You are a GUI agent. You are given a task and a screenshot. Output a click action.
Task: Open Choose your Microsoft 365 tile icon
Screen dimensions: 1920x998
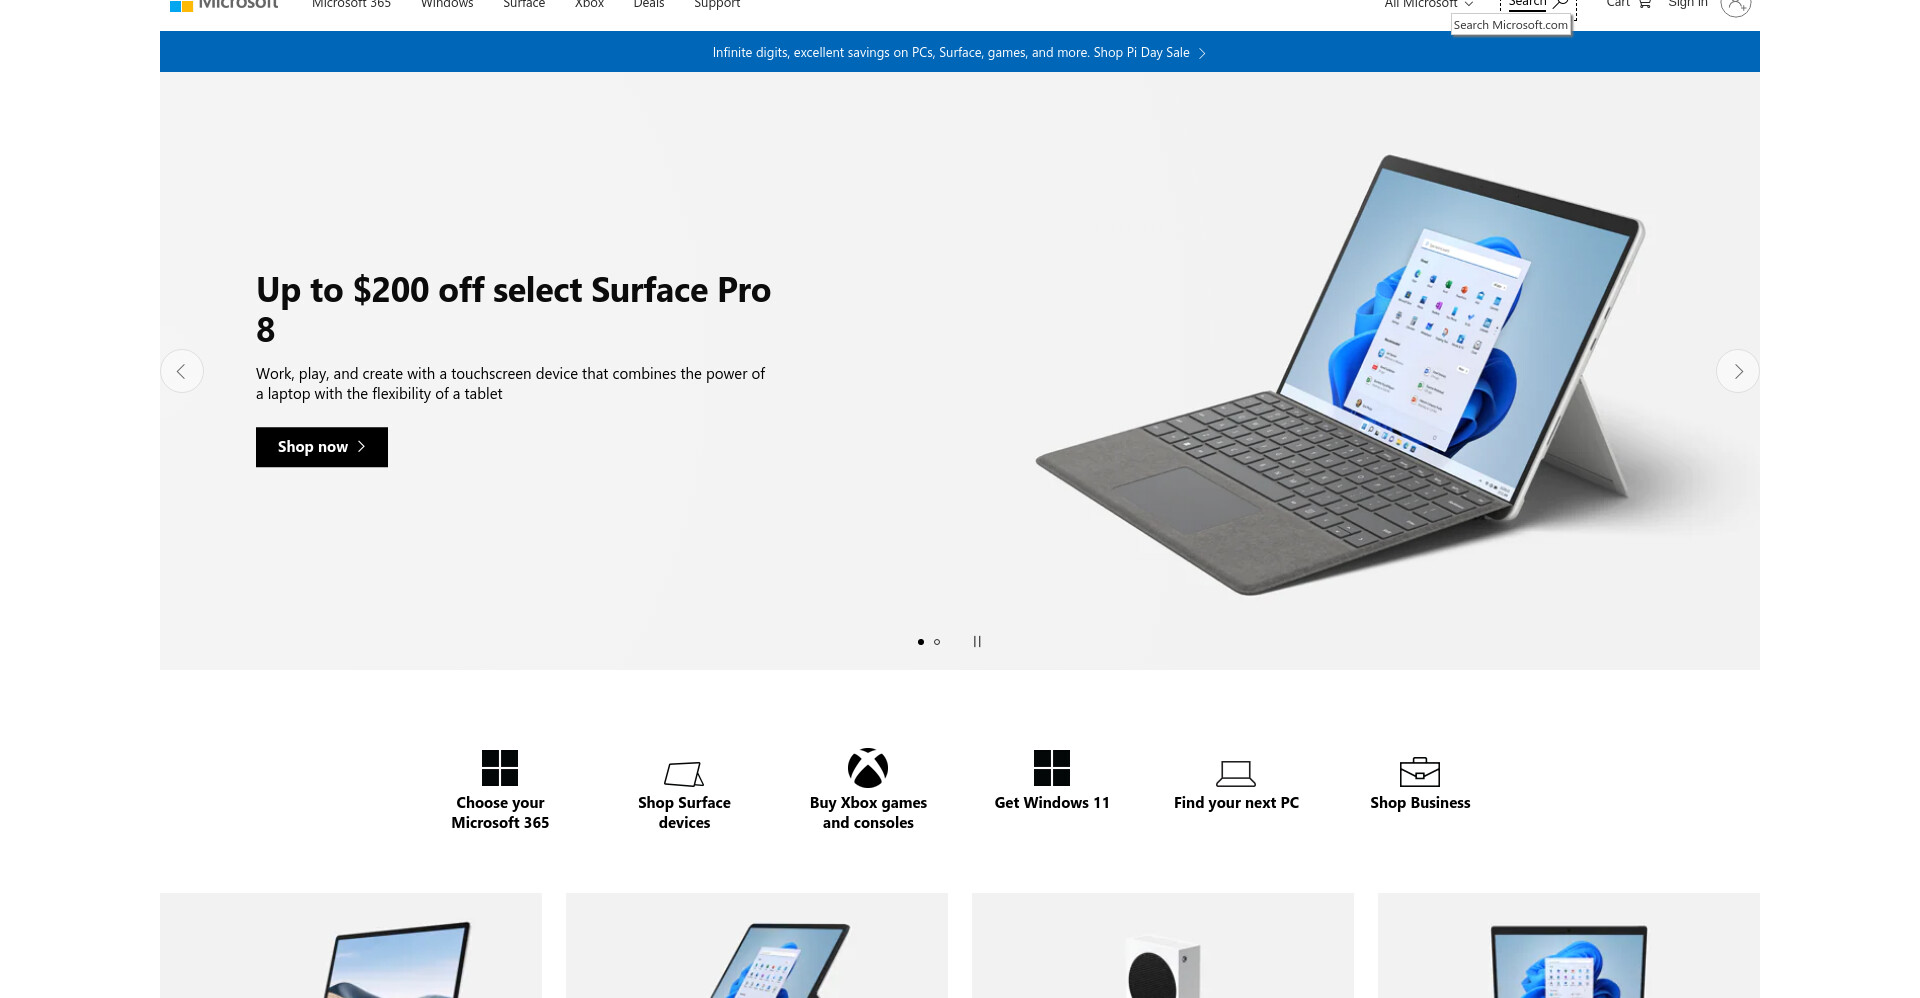[x=500, y=768]
